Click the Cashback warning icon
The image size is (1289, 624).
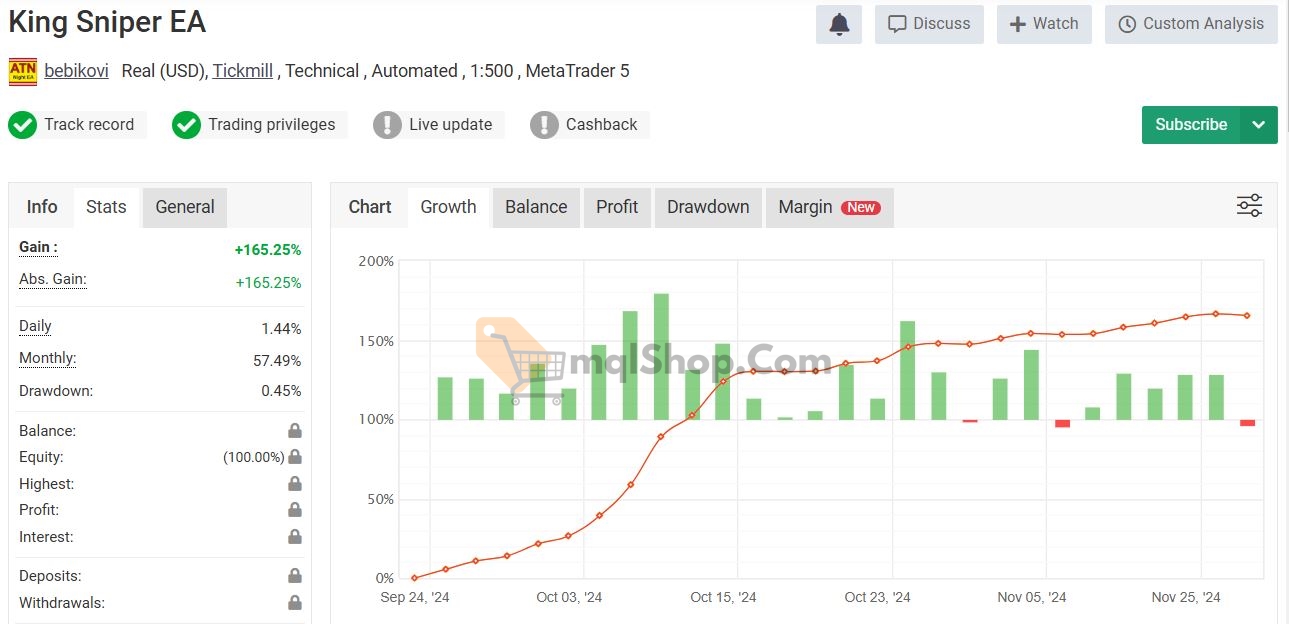click(544, 125)
